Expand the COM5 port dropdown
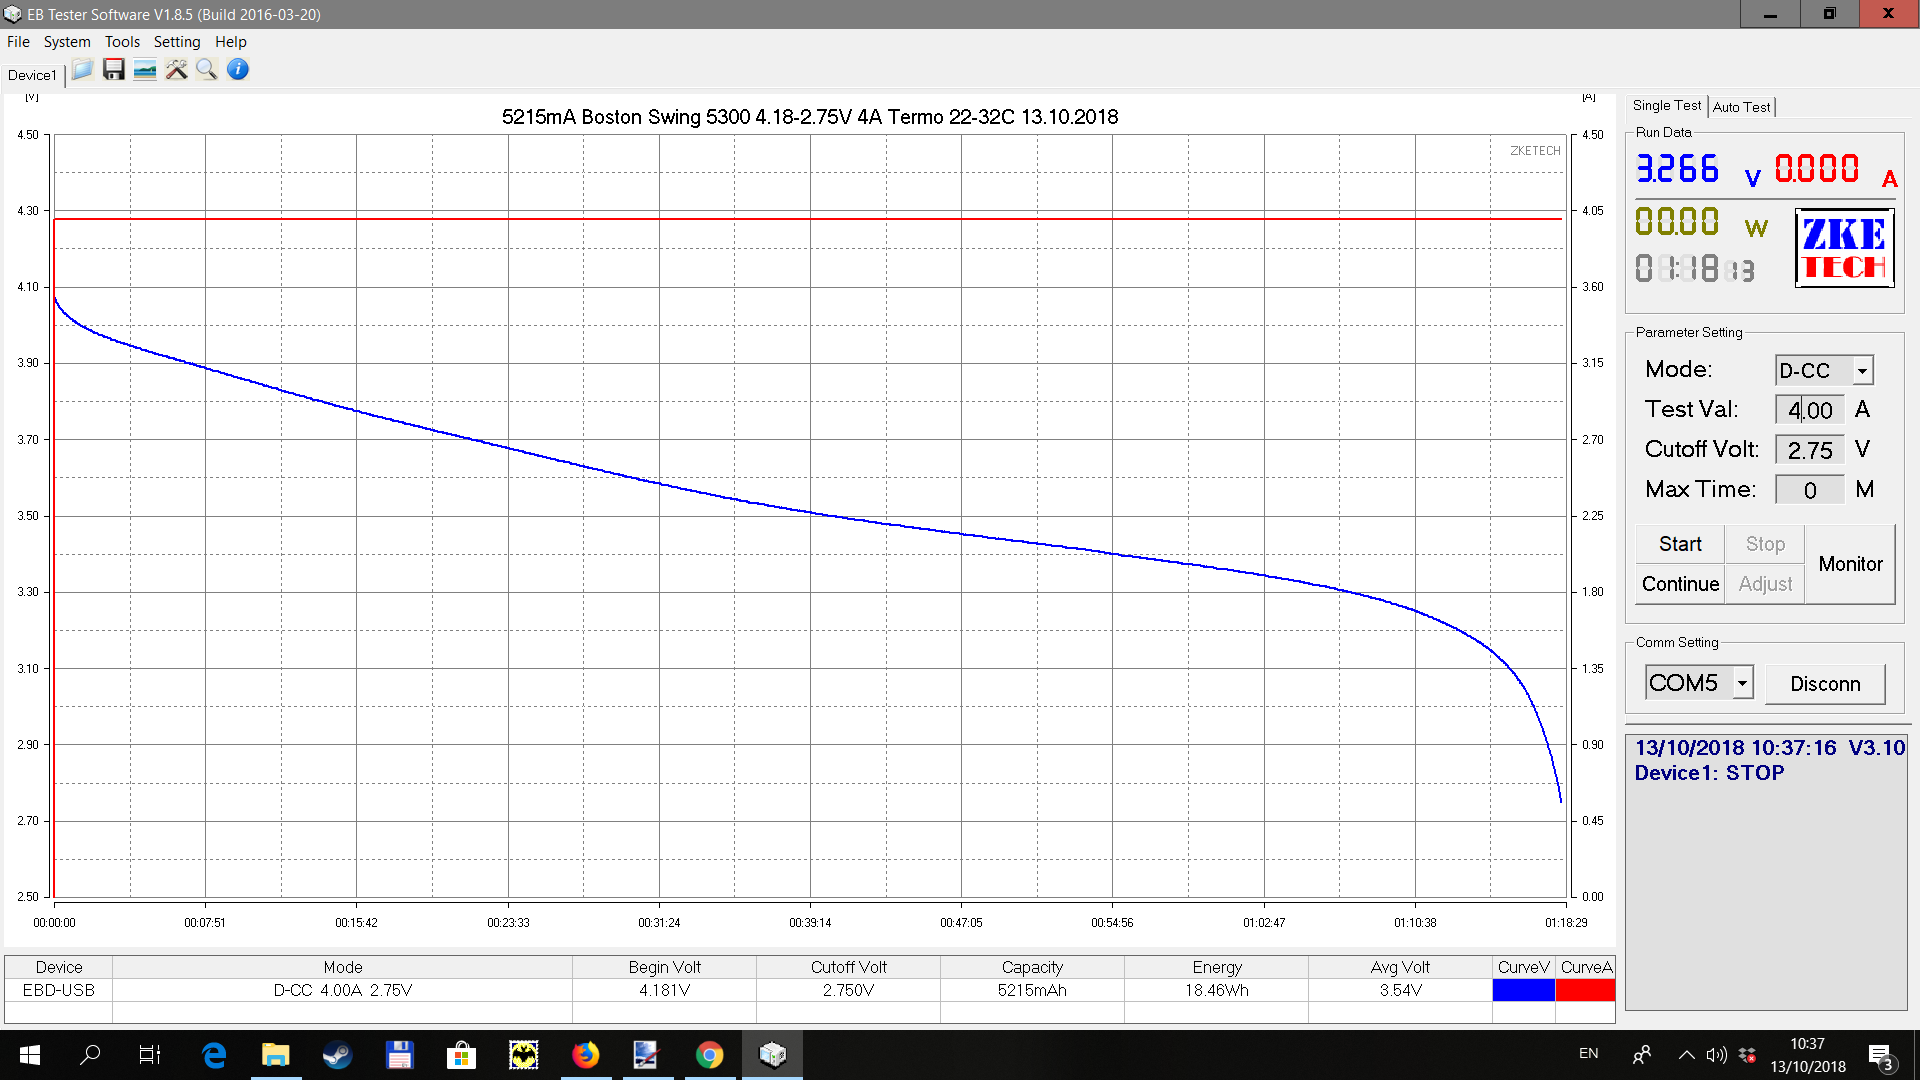 (1742, 683)
